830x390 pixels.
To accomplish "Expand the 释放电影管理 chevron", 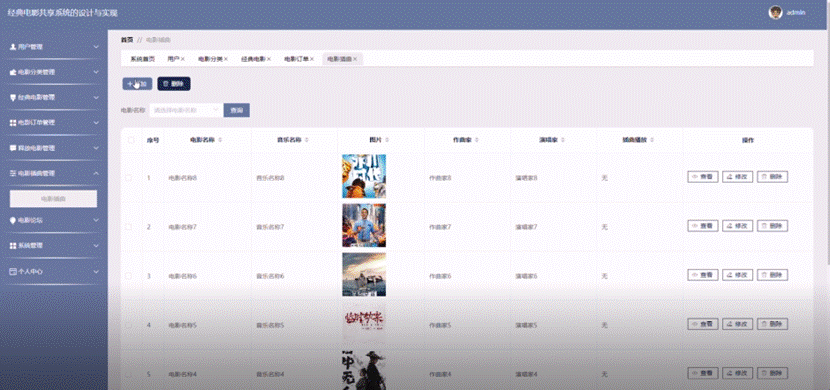I will 96,148.
